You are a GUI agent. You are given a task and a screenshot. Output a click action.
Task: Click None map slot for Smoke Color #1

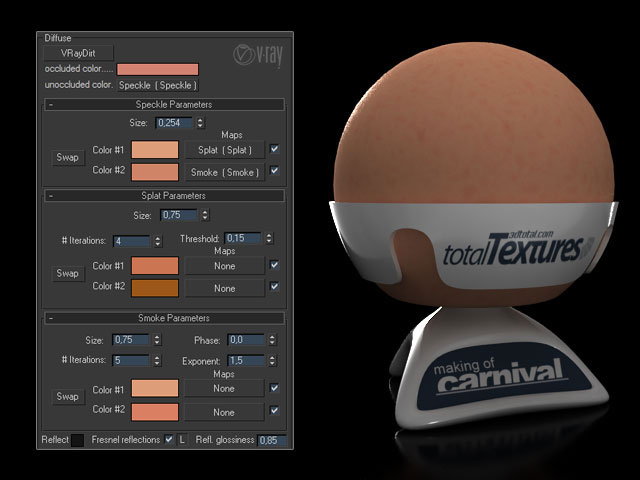[224, 389]
